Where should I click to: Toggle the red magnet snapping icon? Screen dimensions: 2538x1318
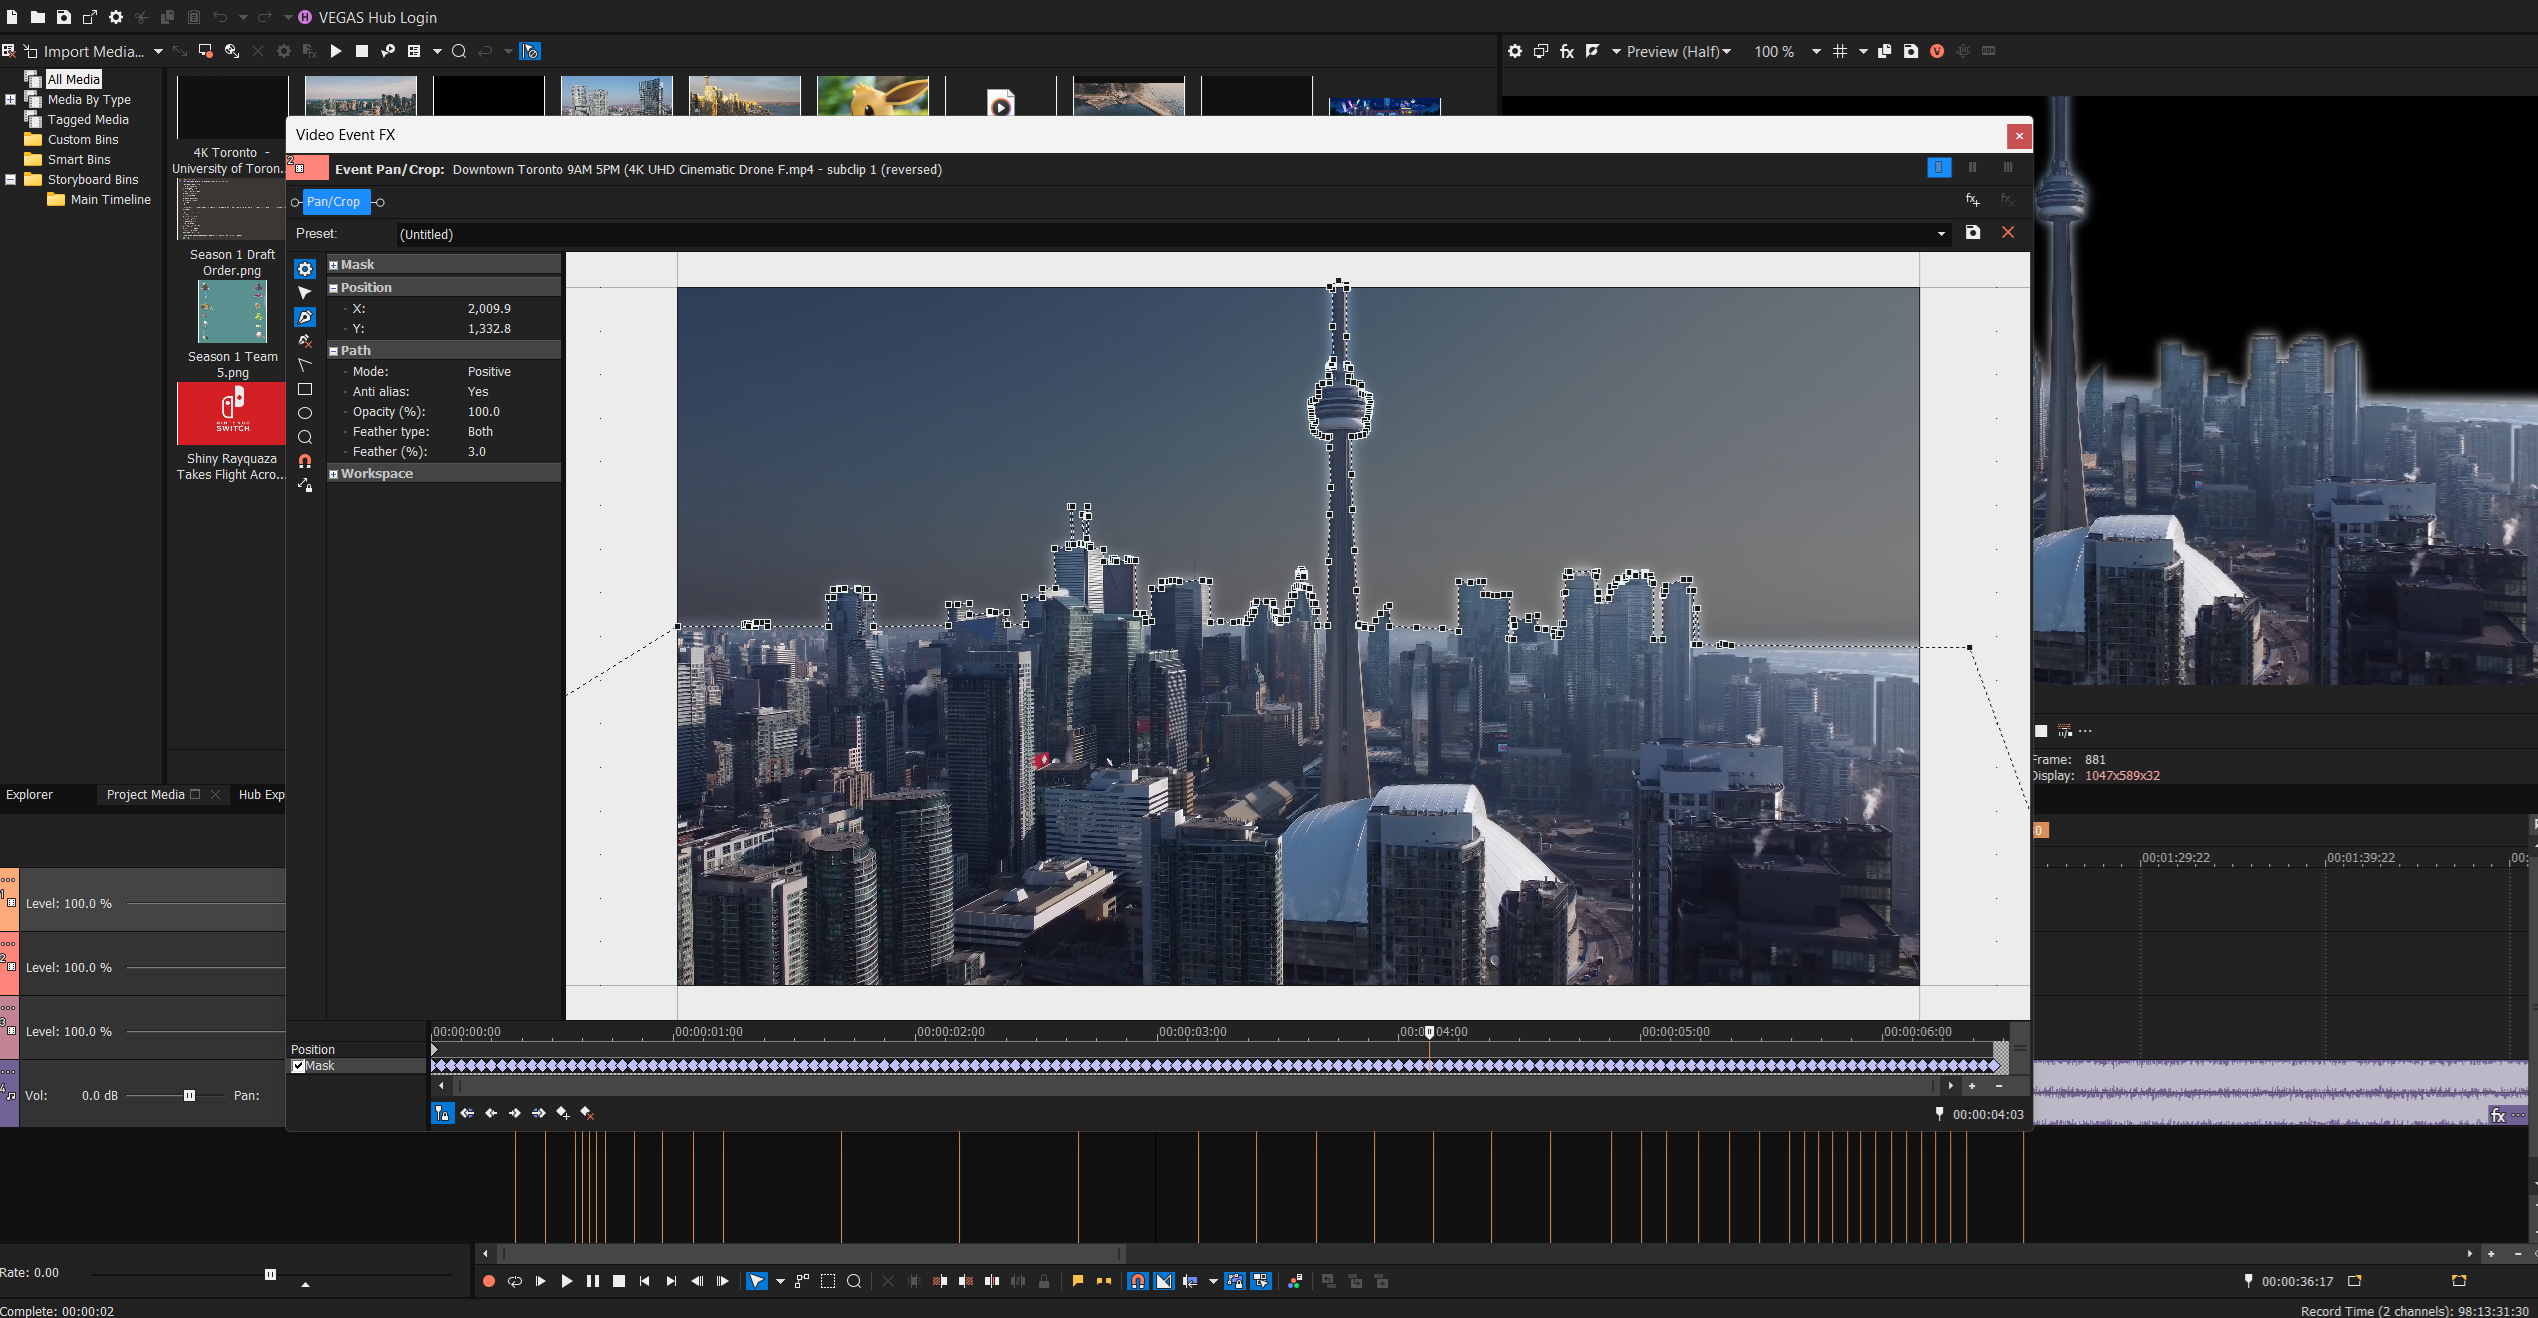[x=305, y=461]
